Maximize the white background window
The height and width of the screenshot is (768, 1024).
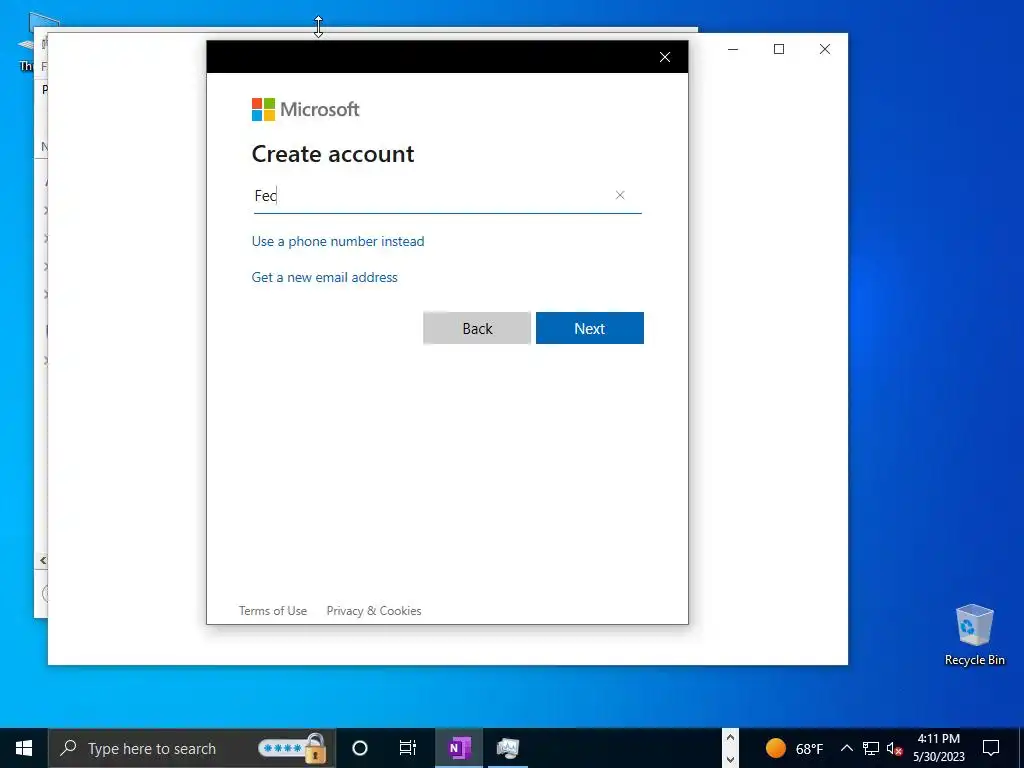point(778,49)
